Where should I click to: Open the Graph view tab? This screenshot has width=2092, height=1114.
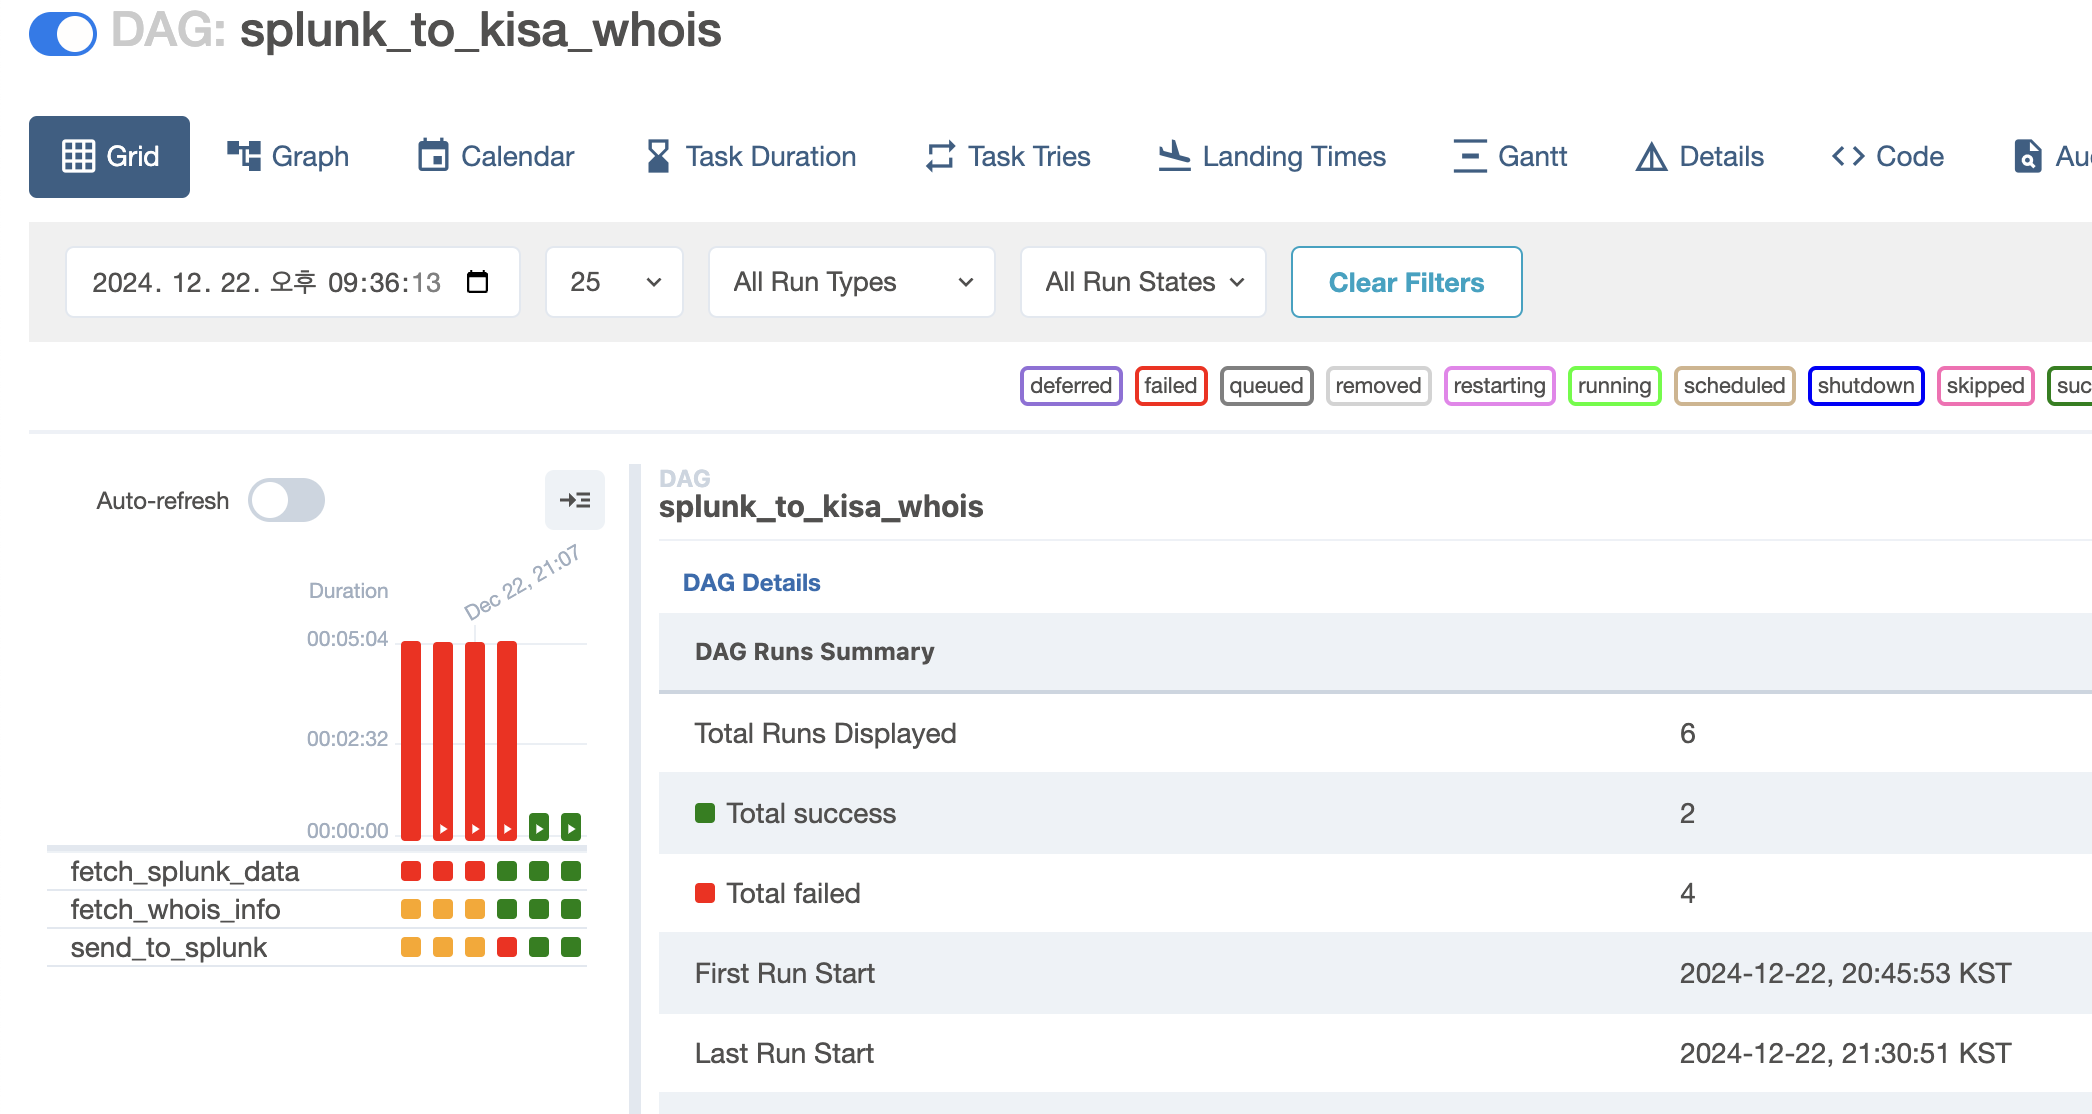pos(288,157)
